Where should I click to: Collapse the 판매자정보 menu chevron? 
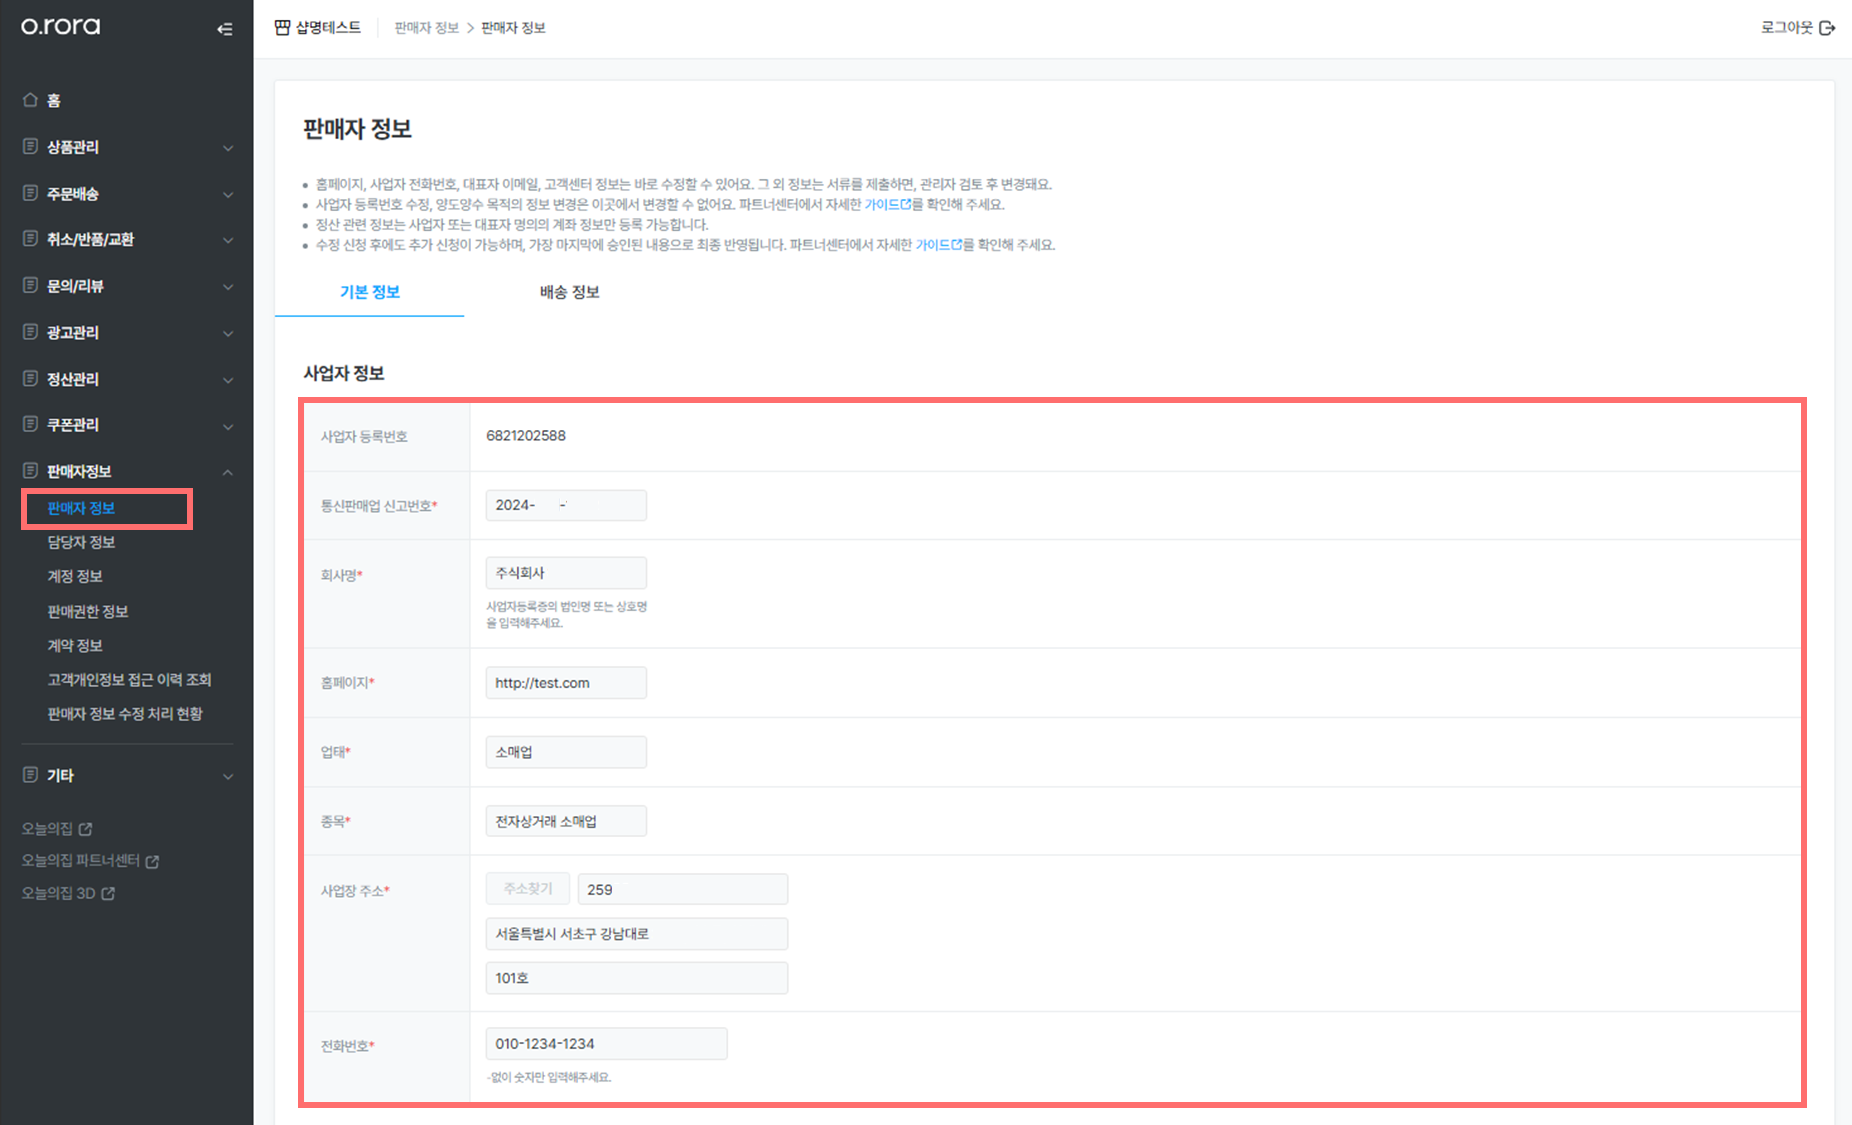click(x=228, y=472)
